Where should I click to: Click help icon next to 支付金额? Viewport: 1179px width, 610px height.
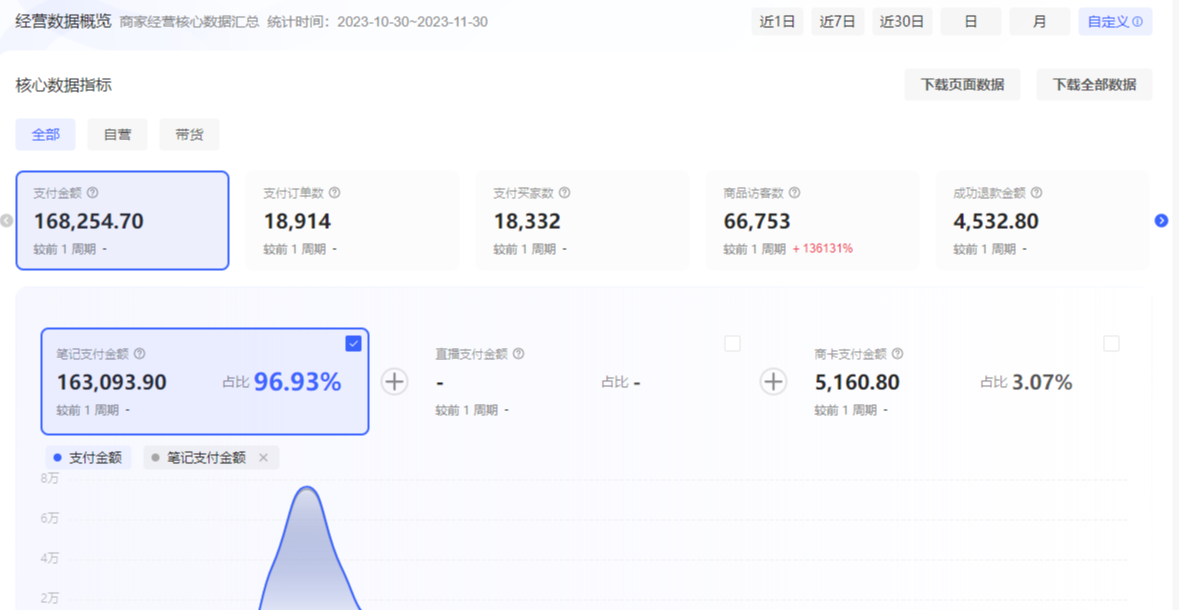[93, 193]
